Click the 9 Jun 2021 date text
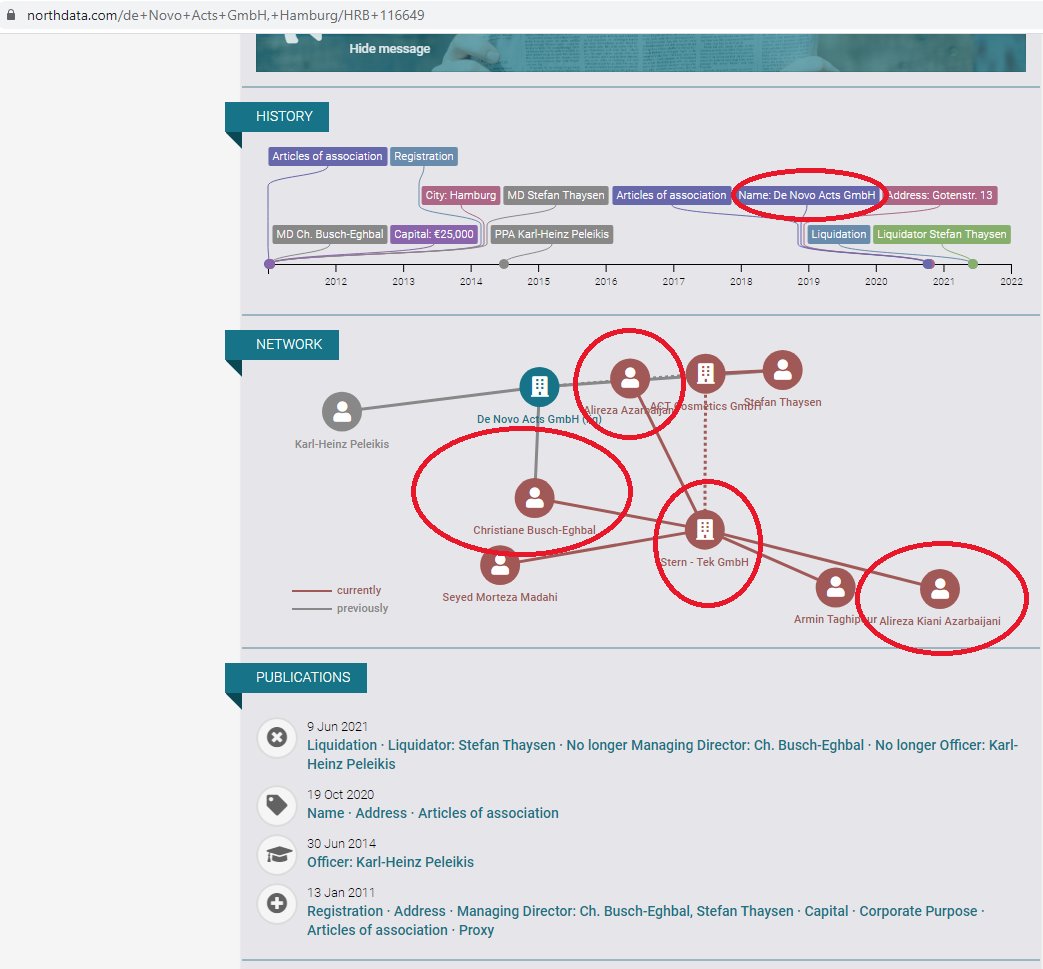 pos(337,727)
